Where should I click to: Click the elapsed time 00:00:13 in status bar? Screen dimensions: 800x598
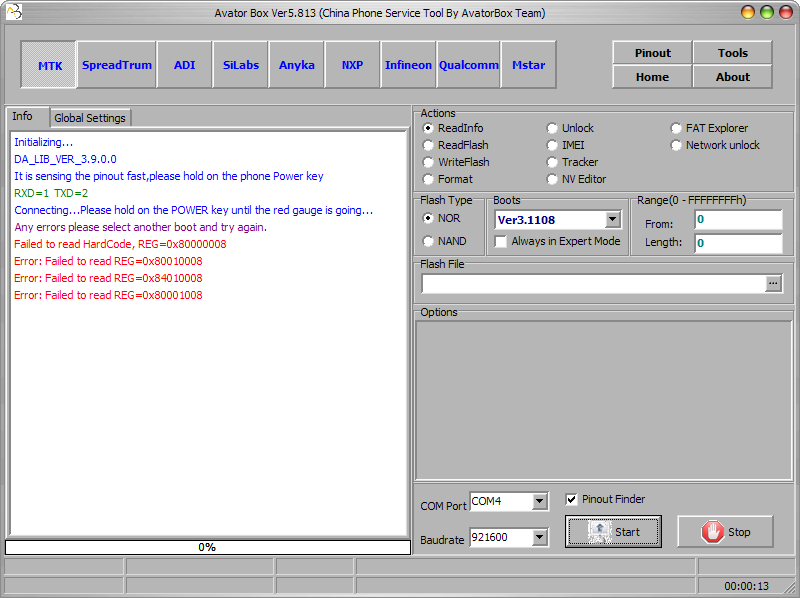[x=746, y=586]
